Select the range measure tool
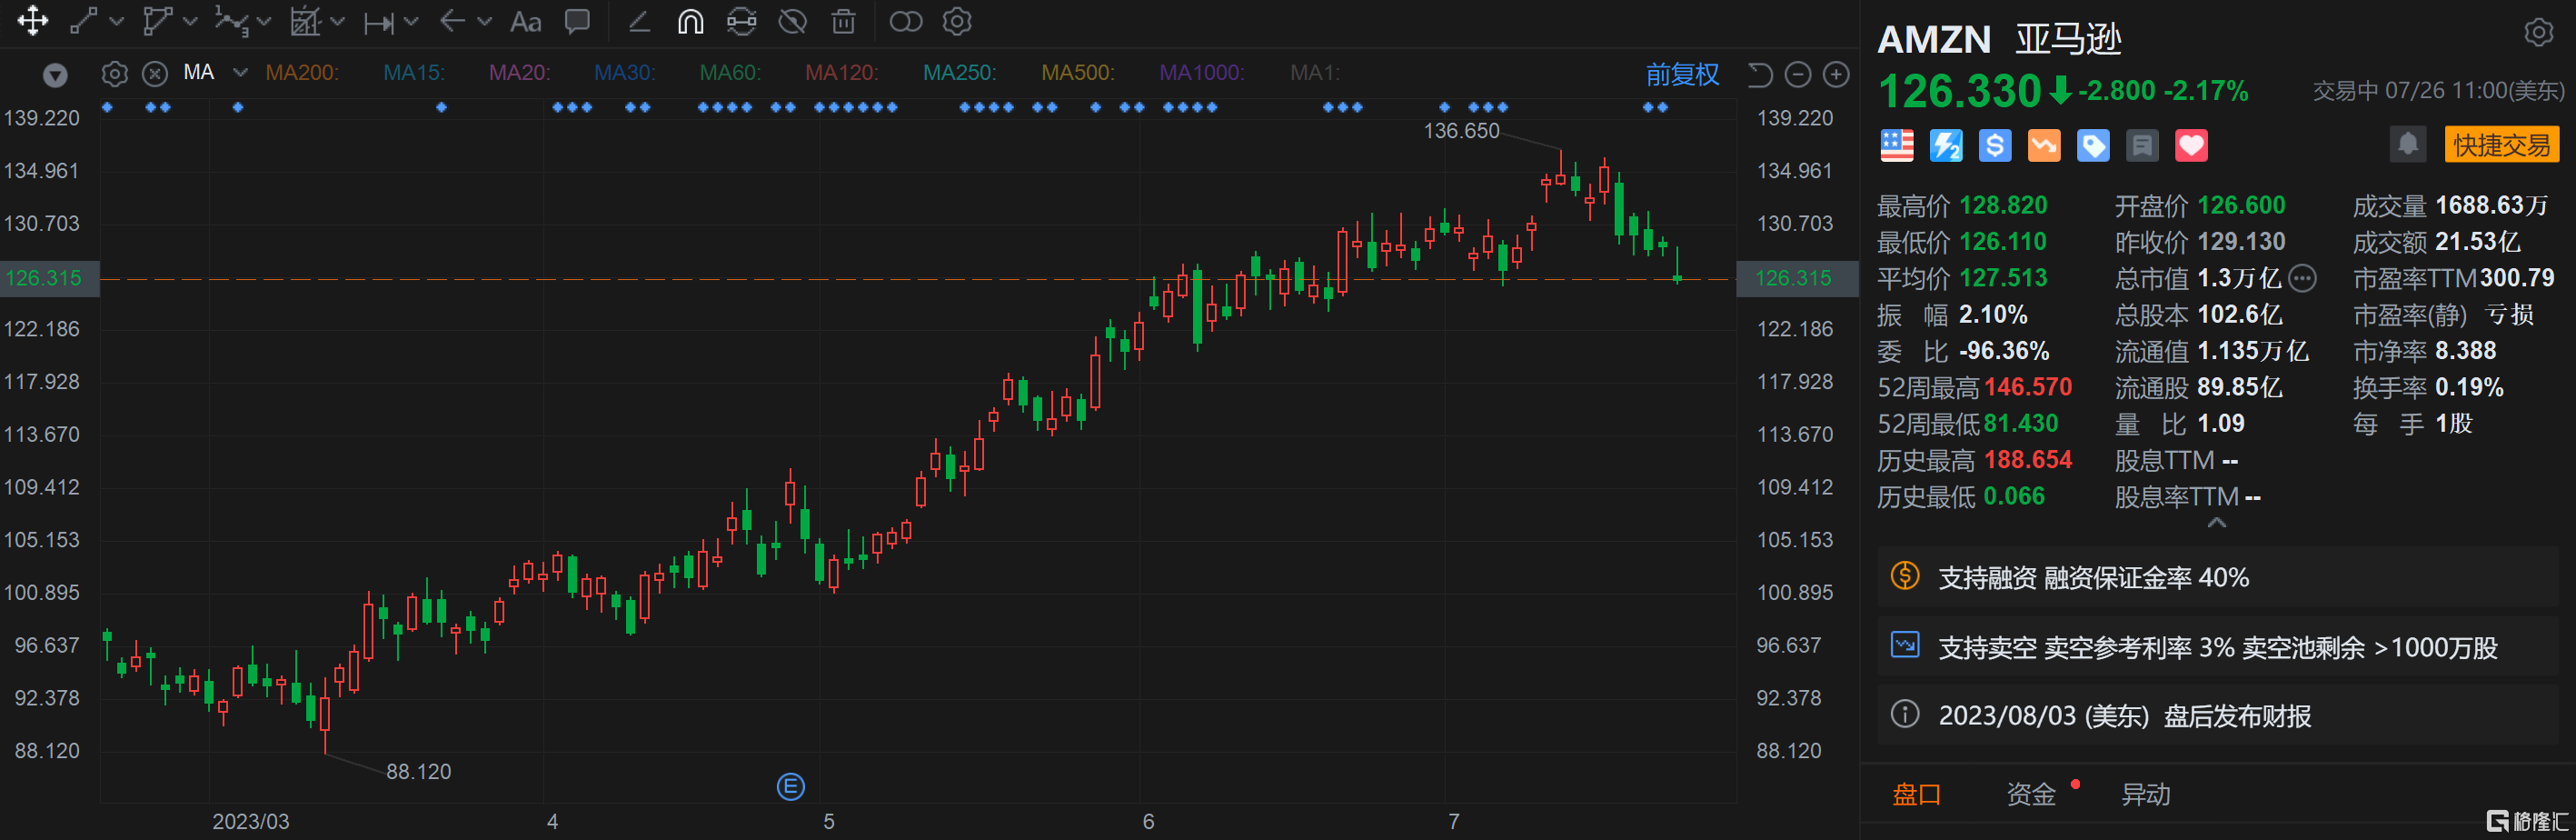 (x=379, y=22)
